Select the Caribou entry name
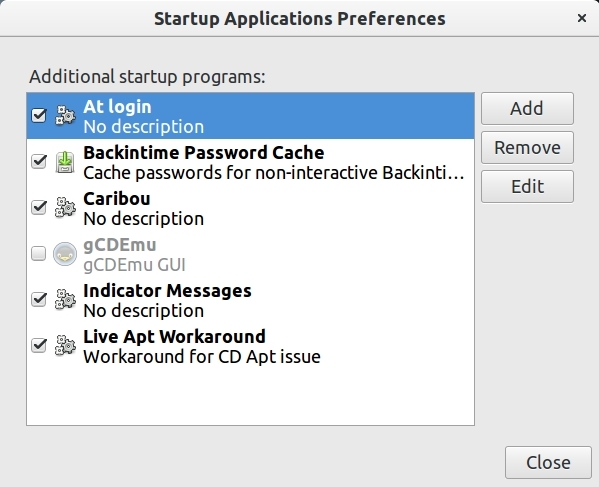This screenshot has height=487, width=599. (117, 199)
